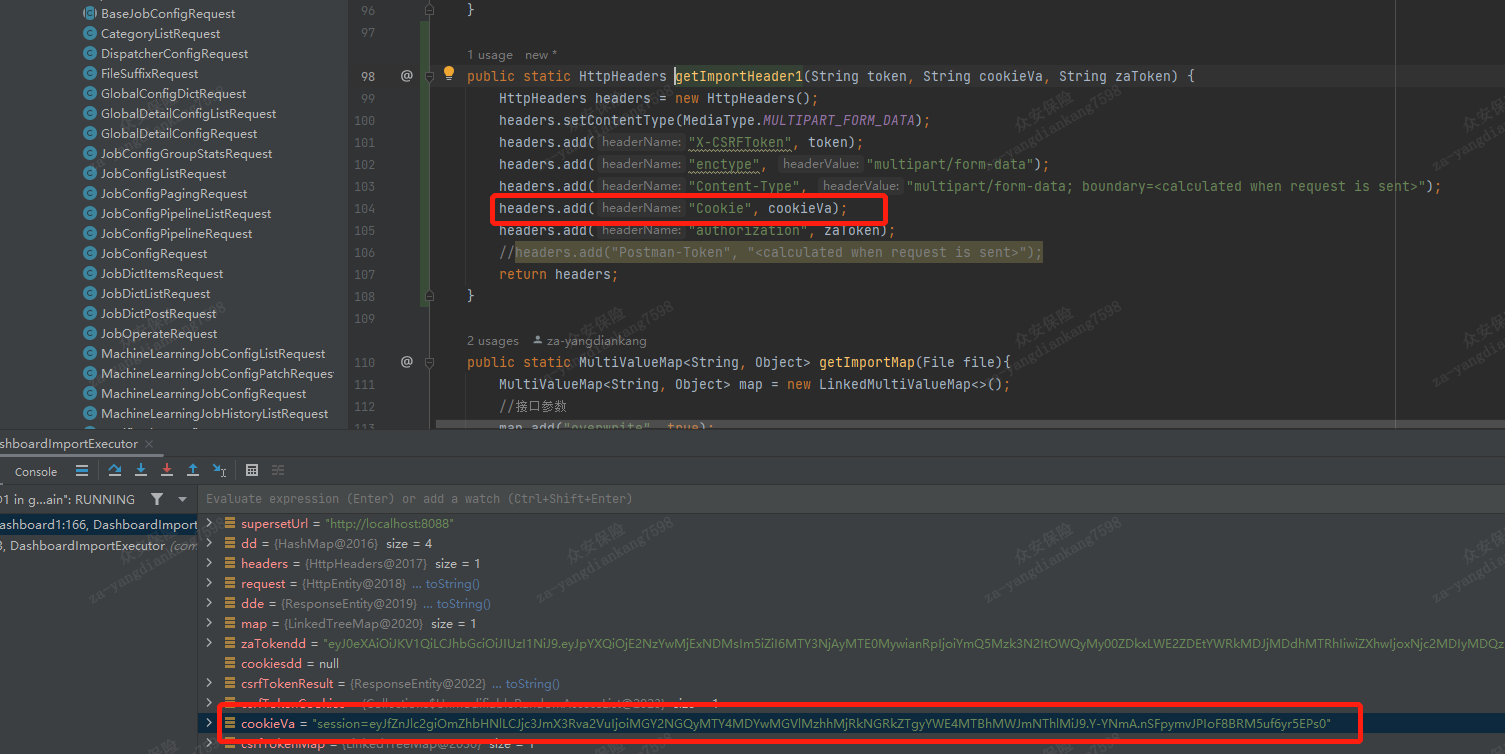Screen dimensions: 1505x754
Task: Click the layout settings icon in debug toolbar
Action: click(278, 470)
